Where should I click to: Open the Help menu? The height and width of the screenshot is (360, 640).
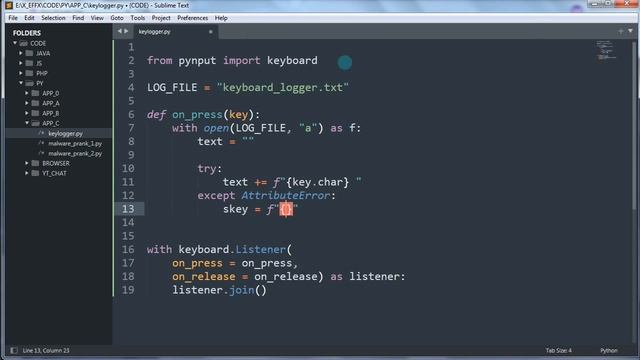click(221, 18)
